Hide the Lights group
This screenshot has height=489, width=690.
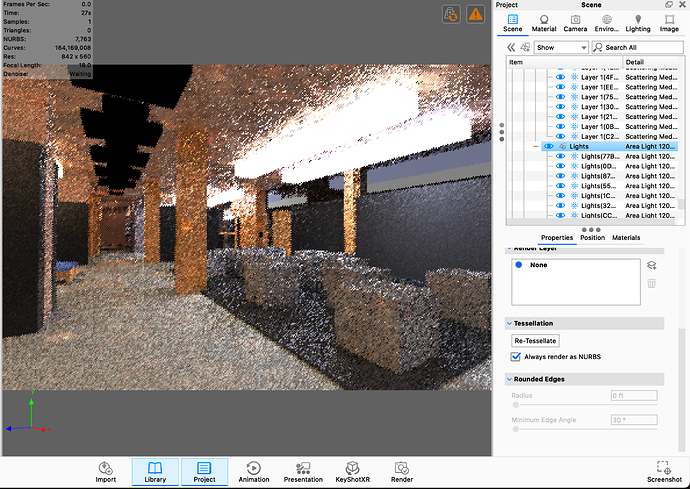pyautogui.click(x=548, y=147)
